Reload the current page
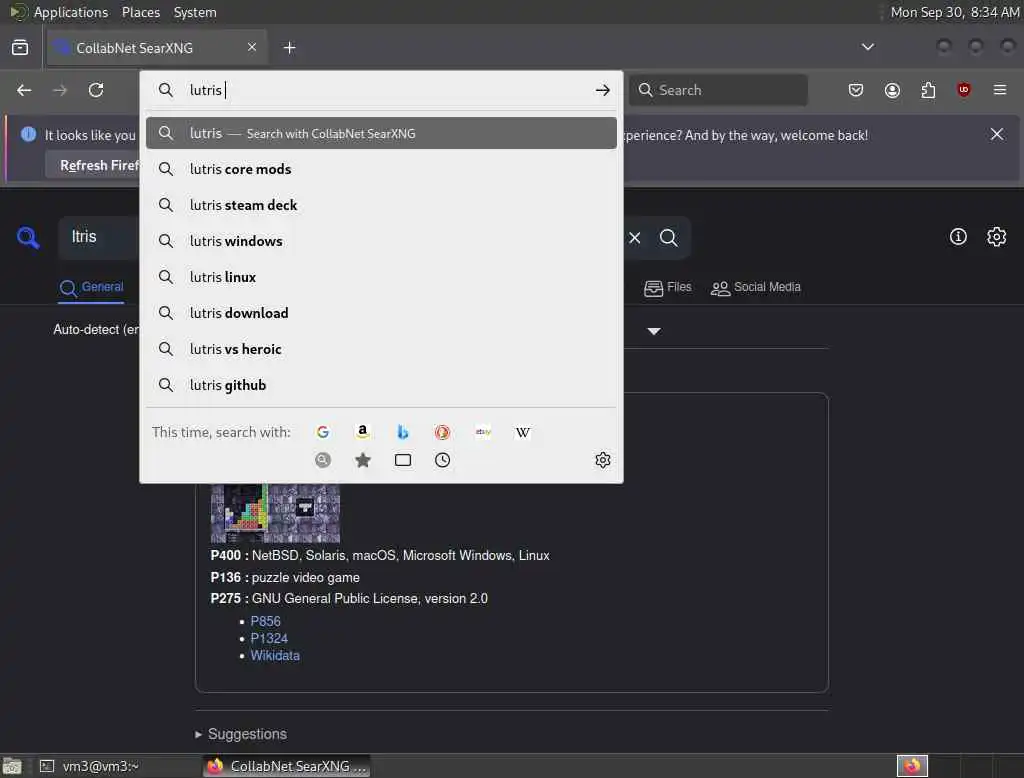The height and width of the screenshot is (778, 1024). click(96, 90)
